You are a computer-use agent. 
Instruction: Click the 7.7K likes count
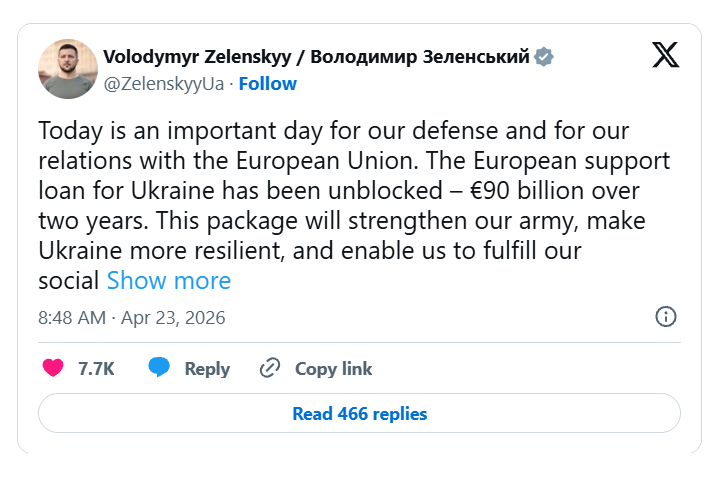[96, 368]
